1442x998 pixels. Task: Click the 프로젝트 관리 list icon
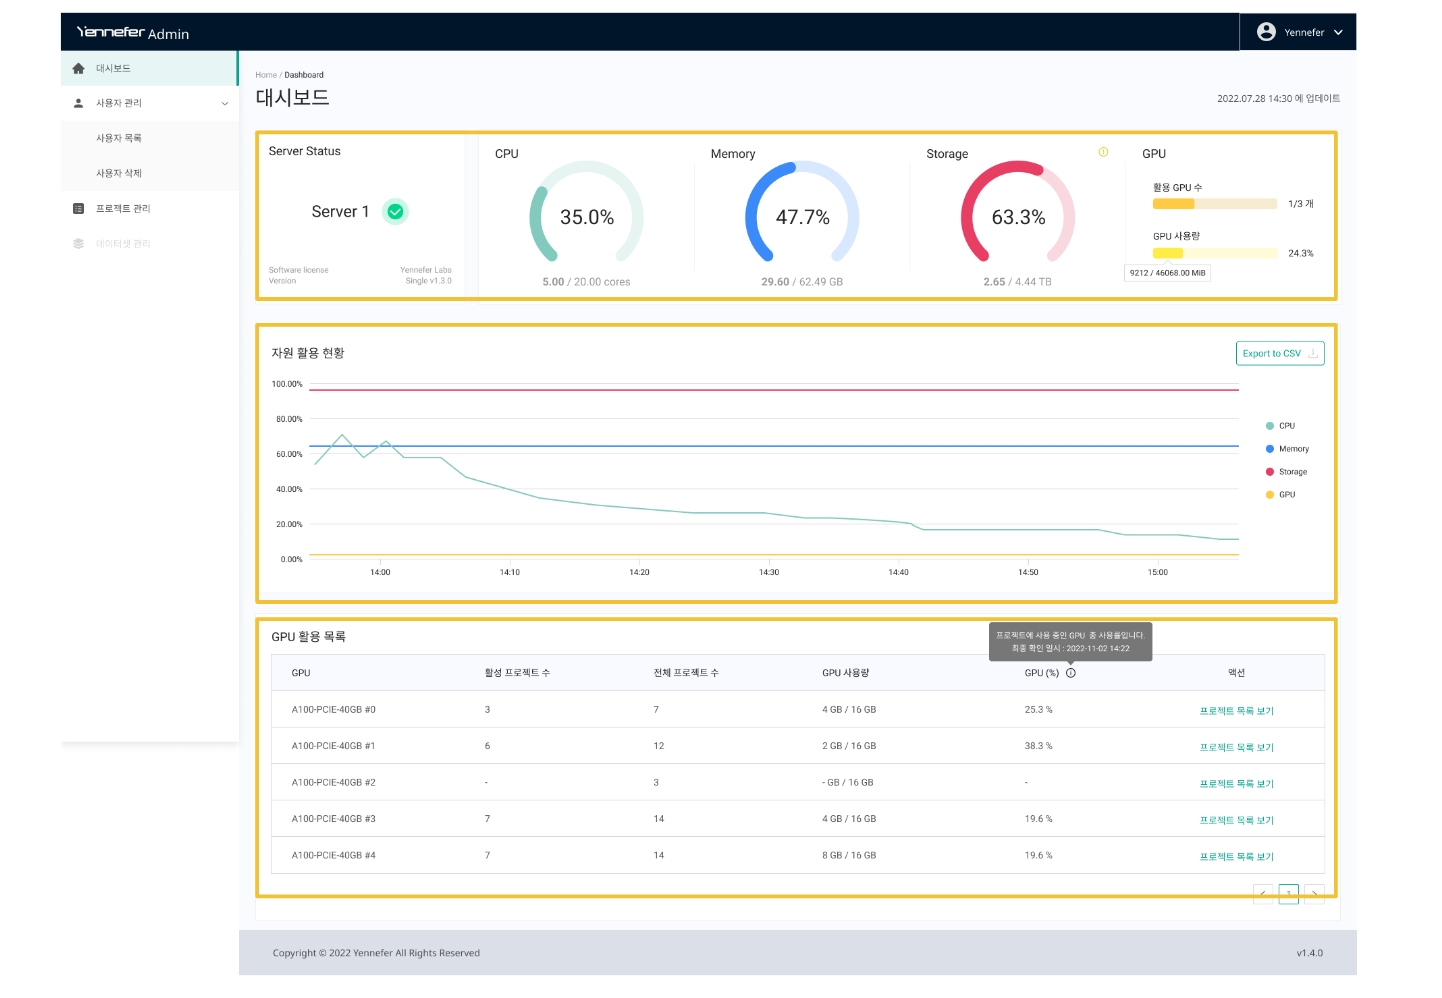(x=79, y=209)
